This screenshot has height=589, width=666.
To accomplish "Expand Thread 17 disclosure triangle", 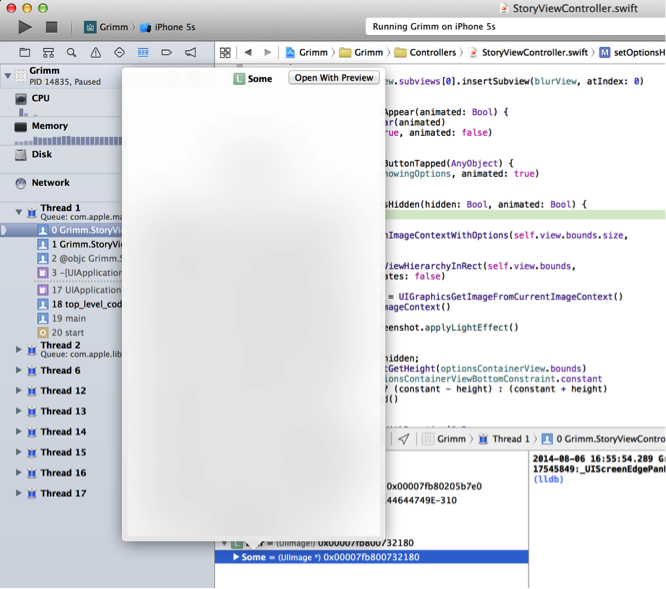I will [18, 493].
